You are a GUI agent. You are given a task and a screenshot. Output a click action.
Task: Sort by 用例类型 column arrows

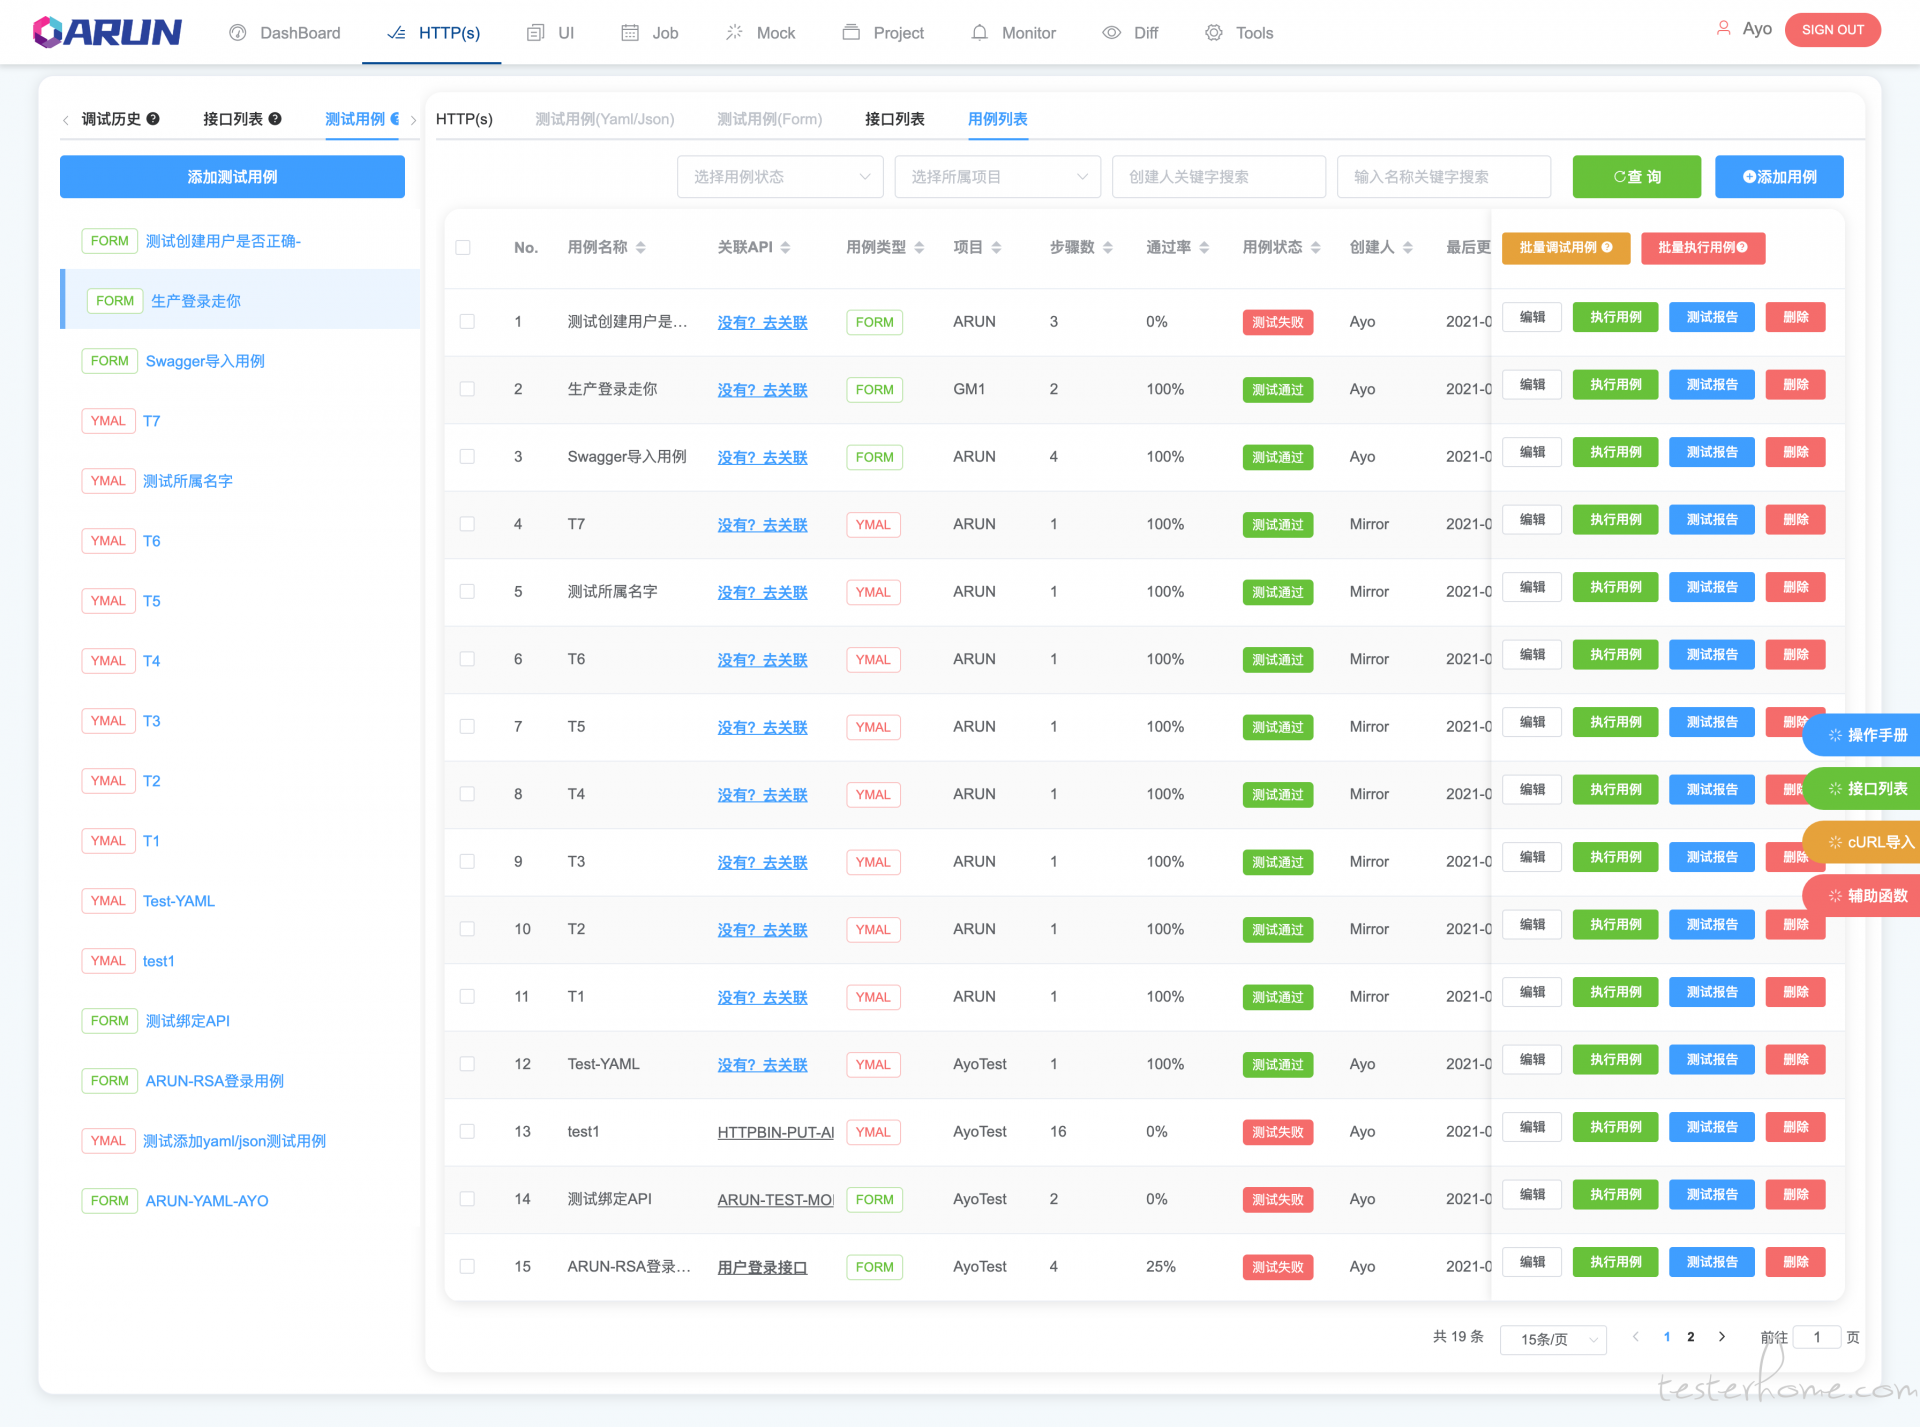(x=919, y=248)
